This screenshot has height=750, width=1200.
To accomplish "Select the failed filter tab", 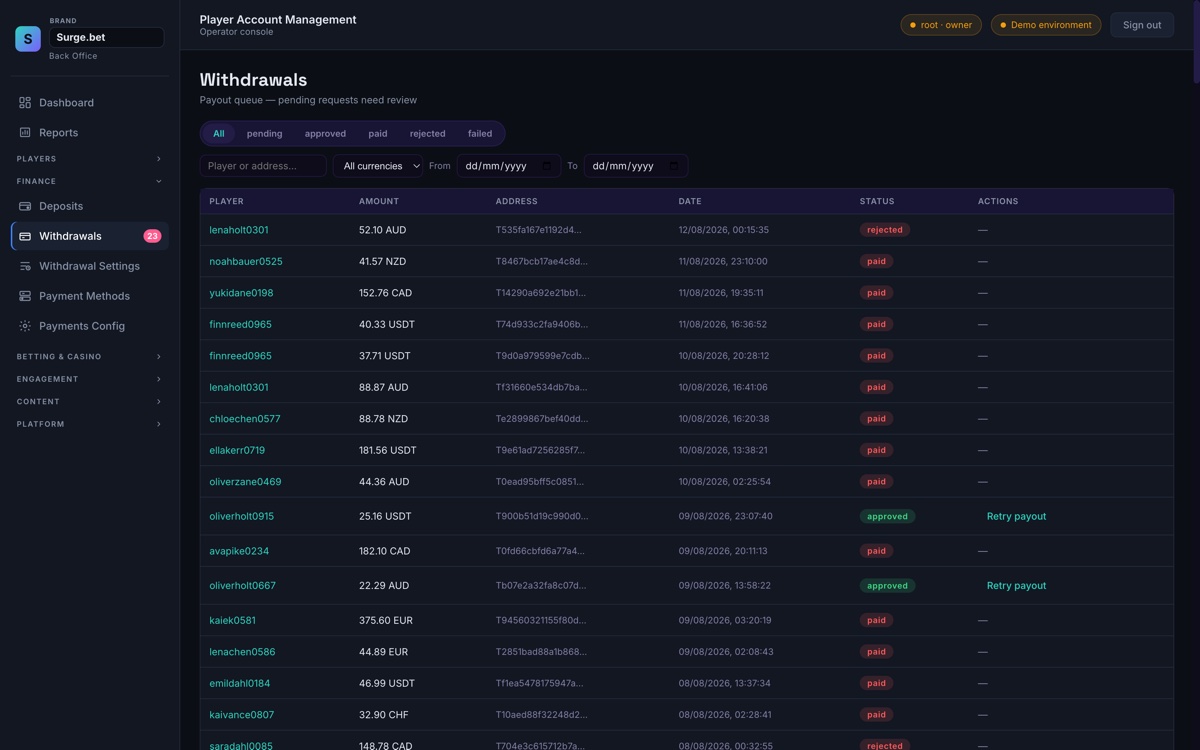I will (x=480, y=133).
